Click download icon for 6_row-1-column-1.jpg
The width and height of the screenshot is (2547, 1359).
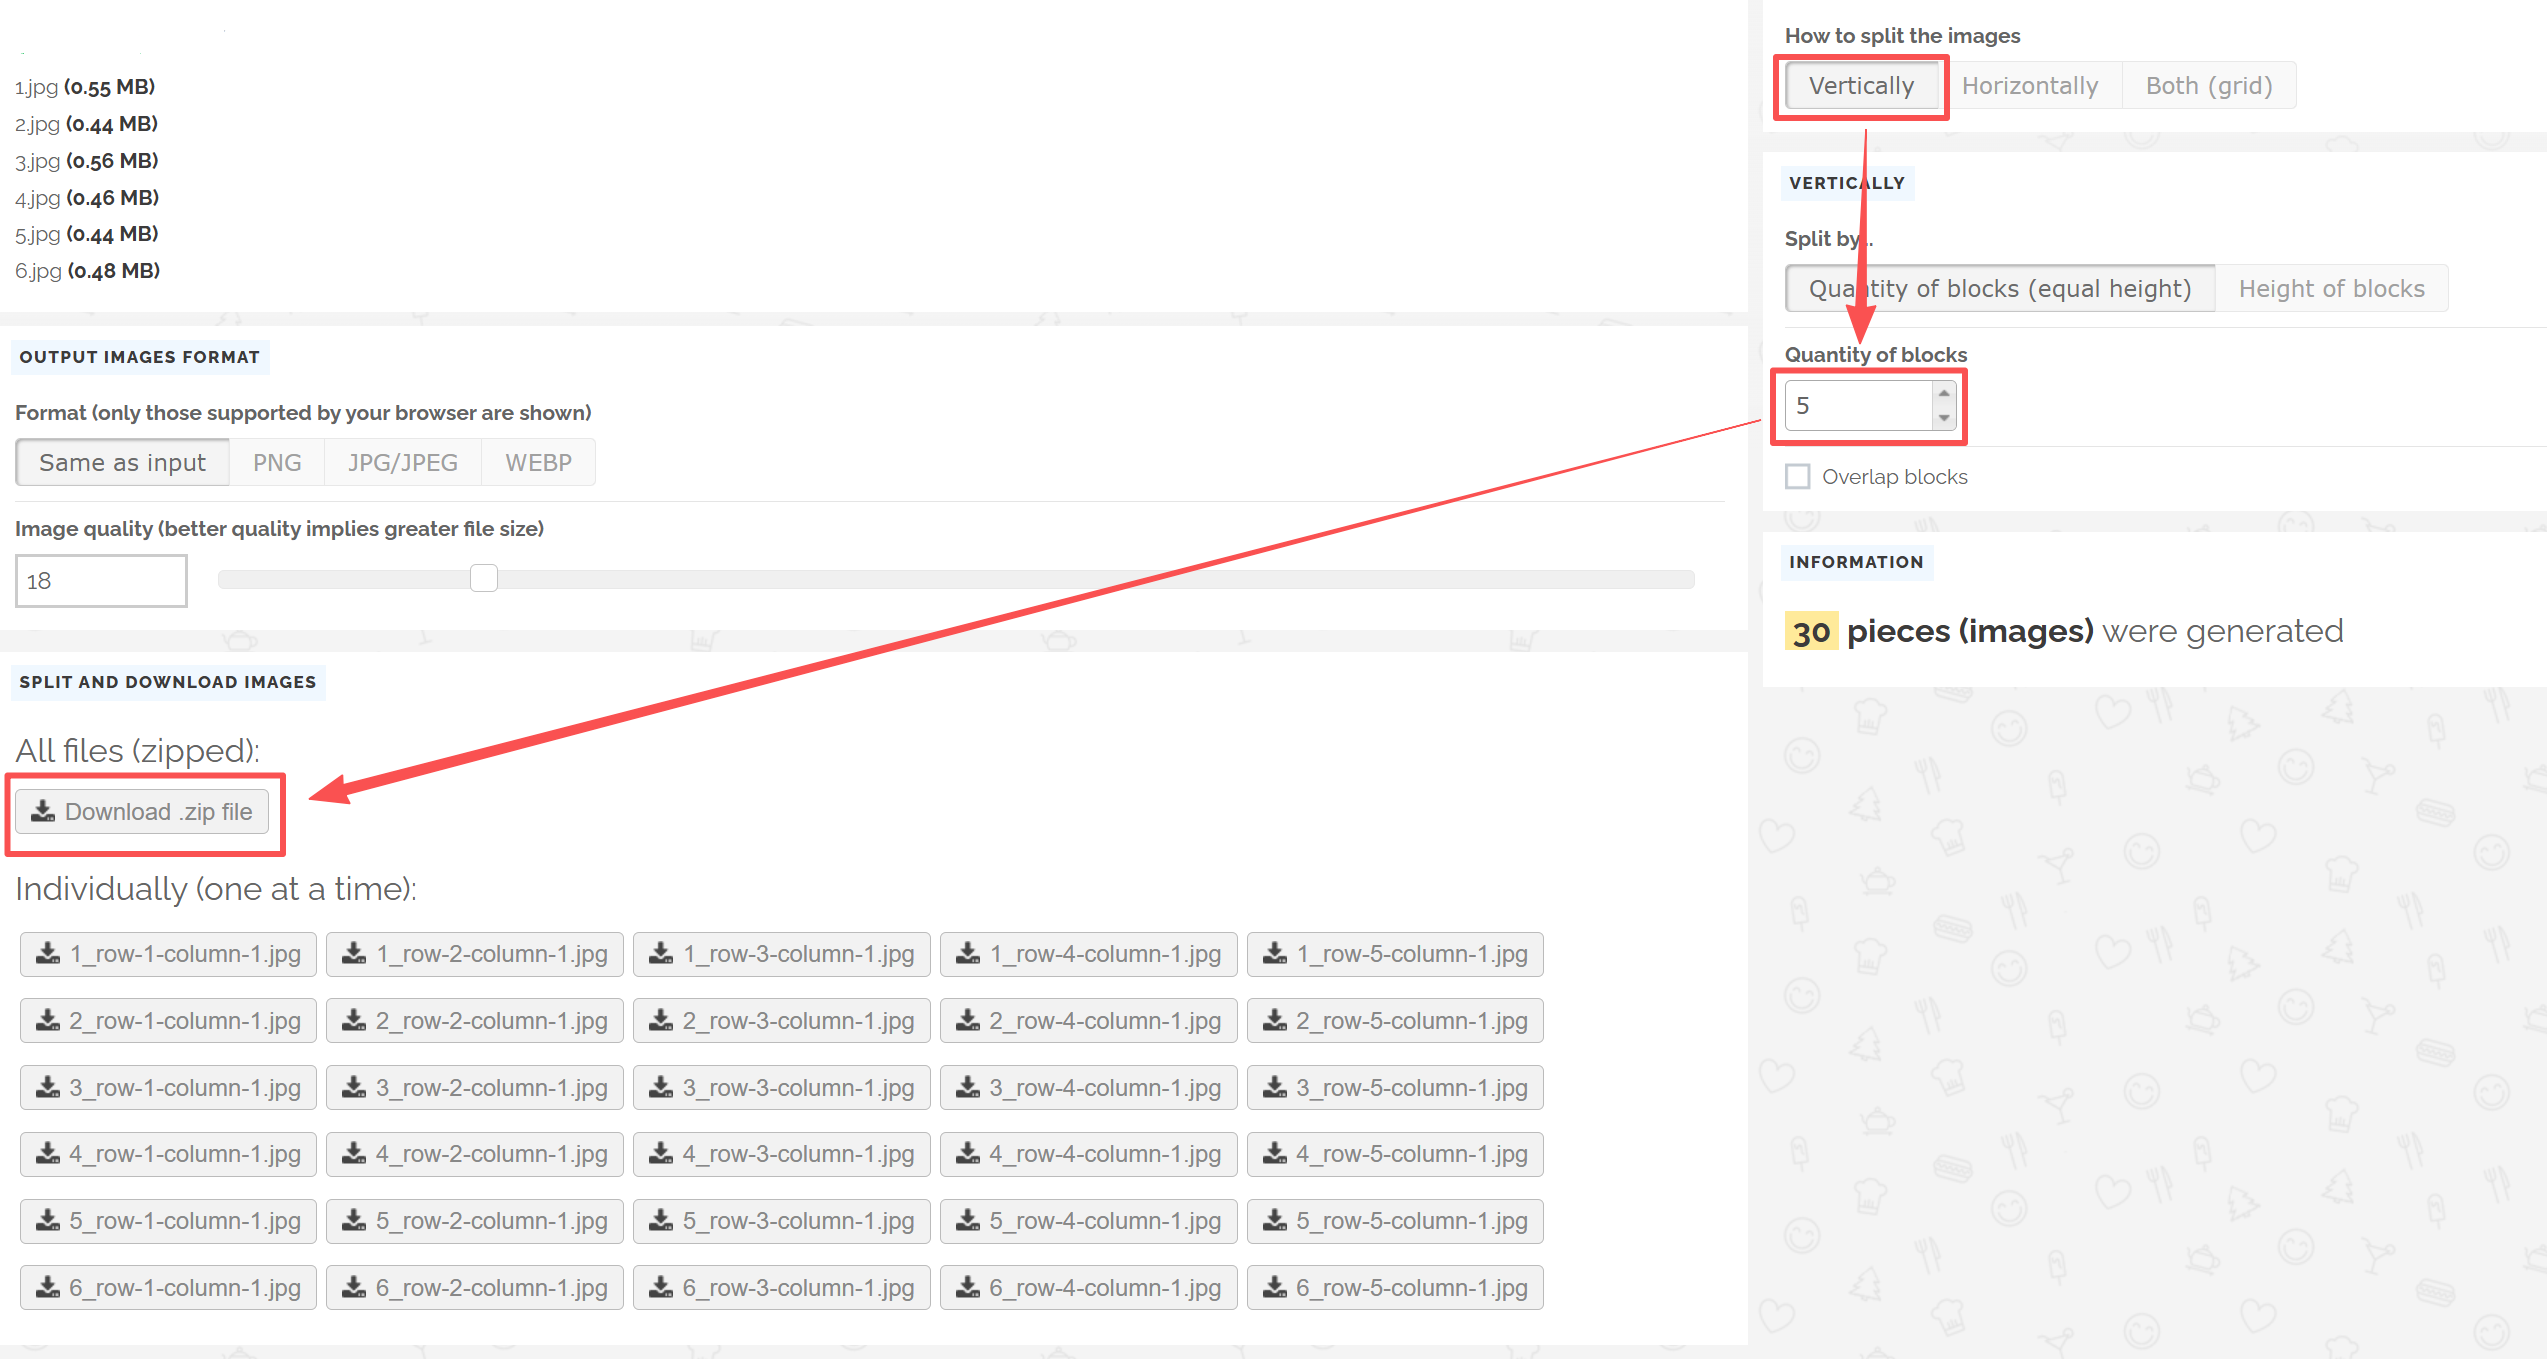coord(48,1288)
